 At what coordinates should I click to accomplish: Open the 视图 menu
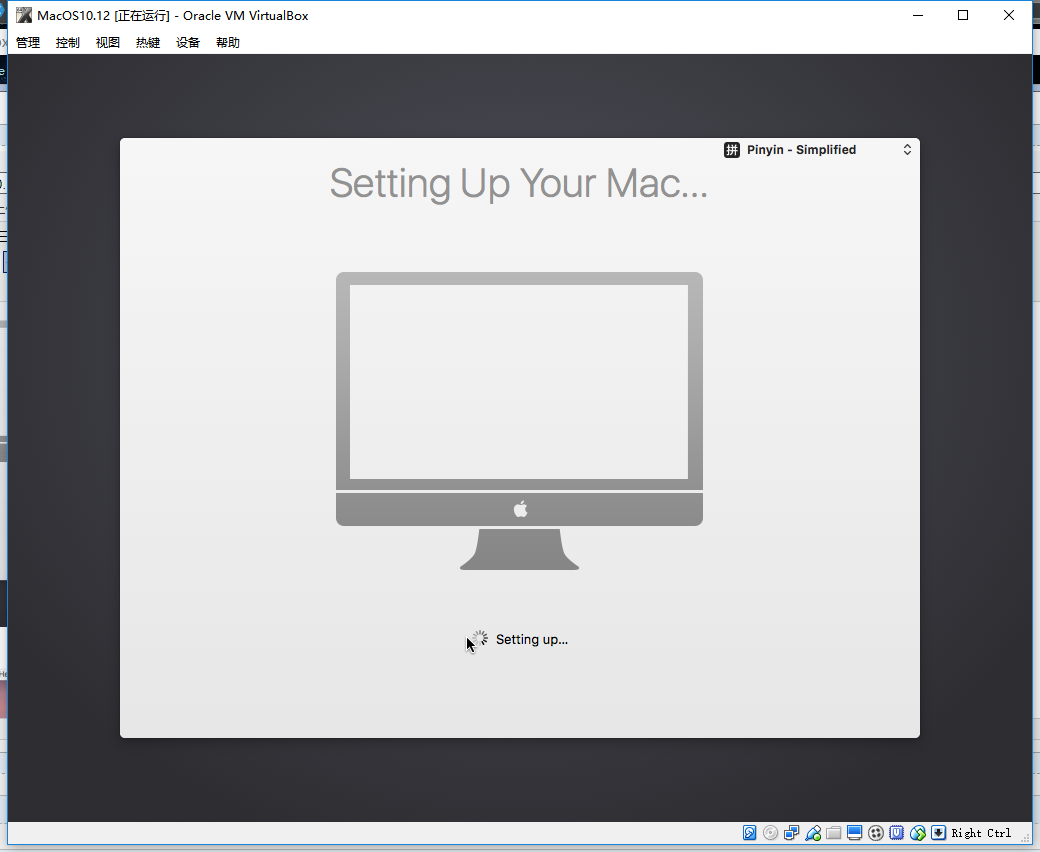pyautogui.click(x=107, y=42)
